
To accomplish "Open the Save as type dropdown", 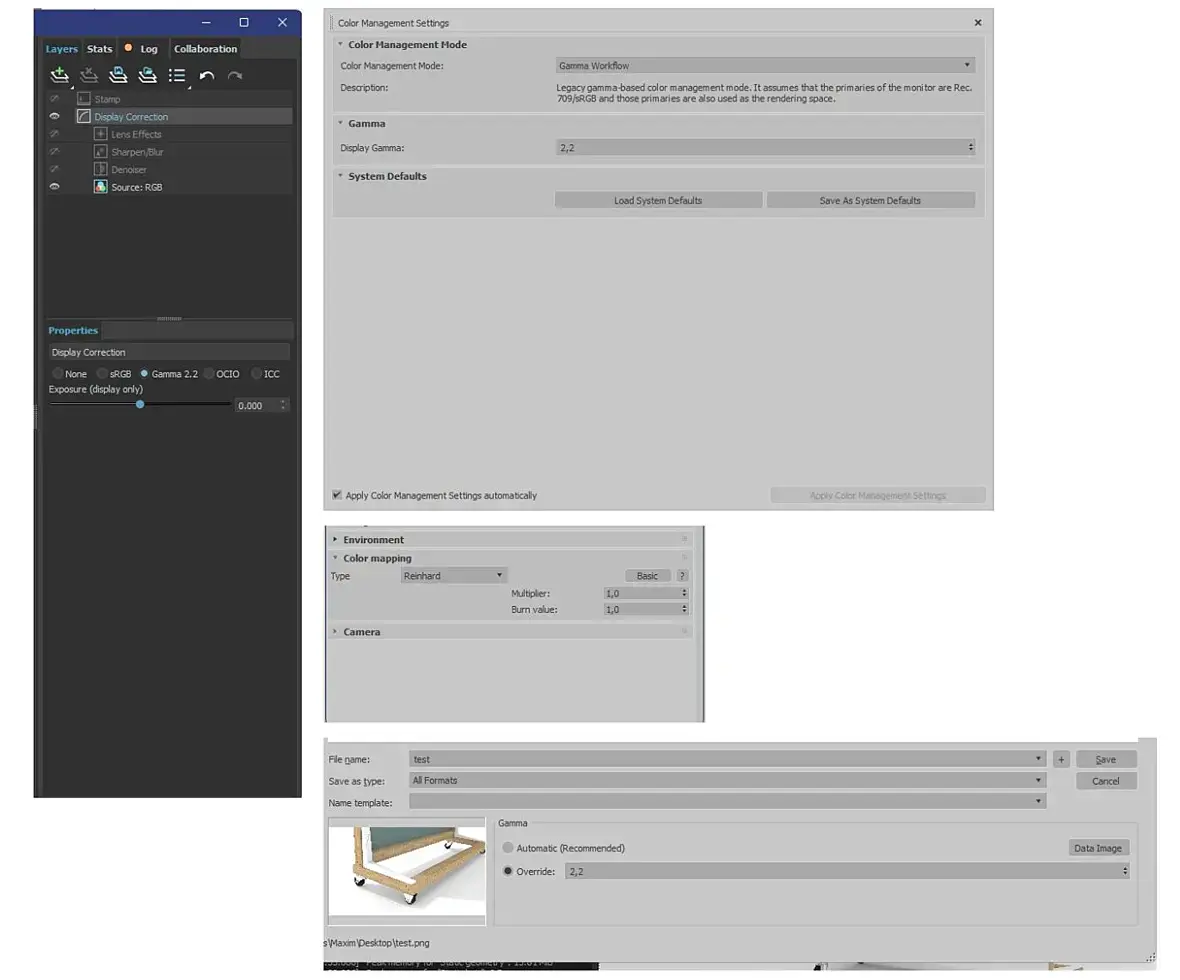I will 727,781.
